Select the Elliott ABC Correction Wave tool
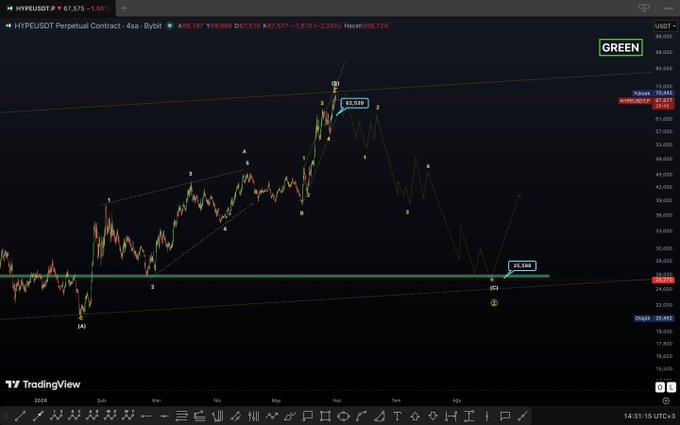680x425 pixels. coord(74,416)
